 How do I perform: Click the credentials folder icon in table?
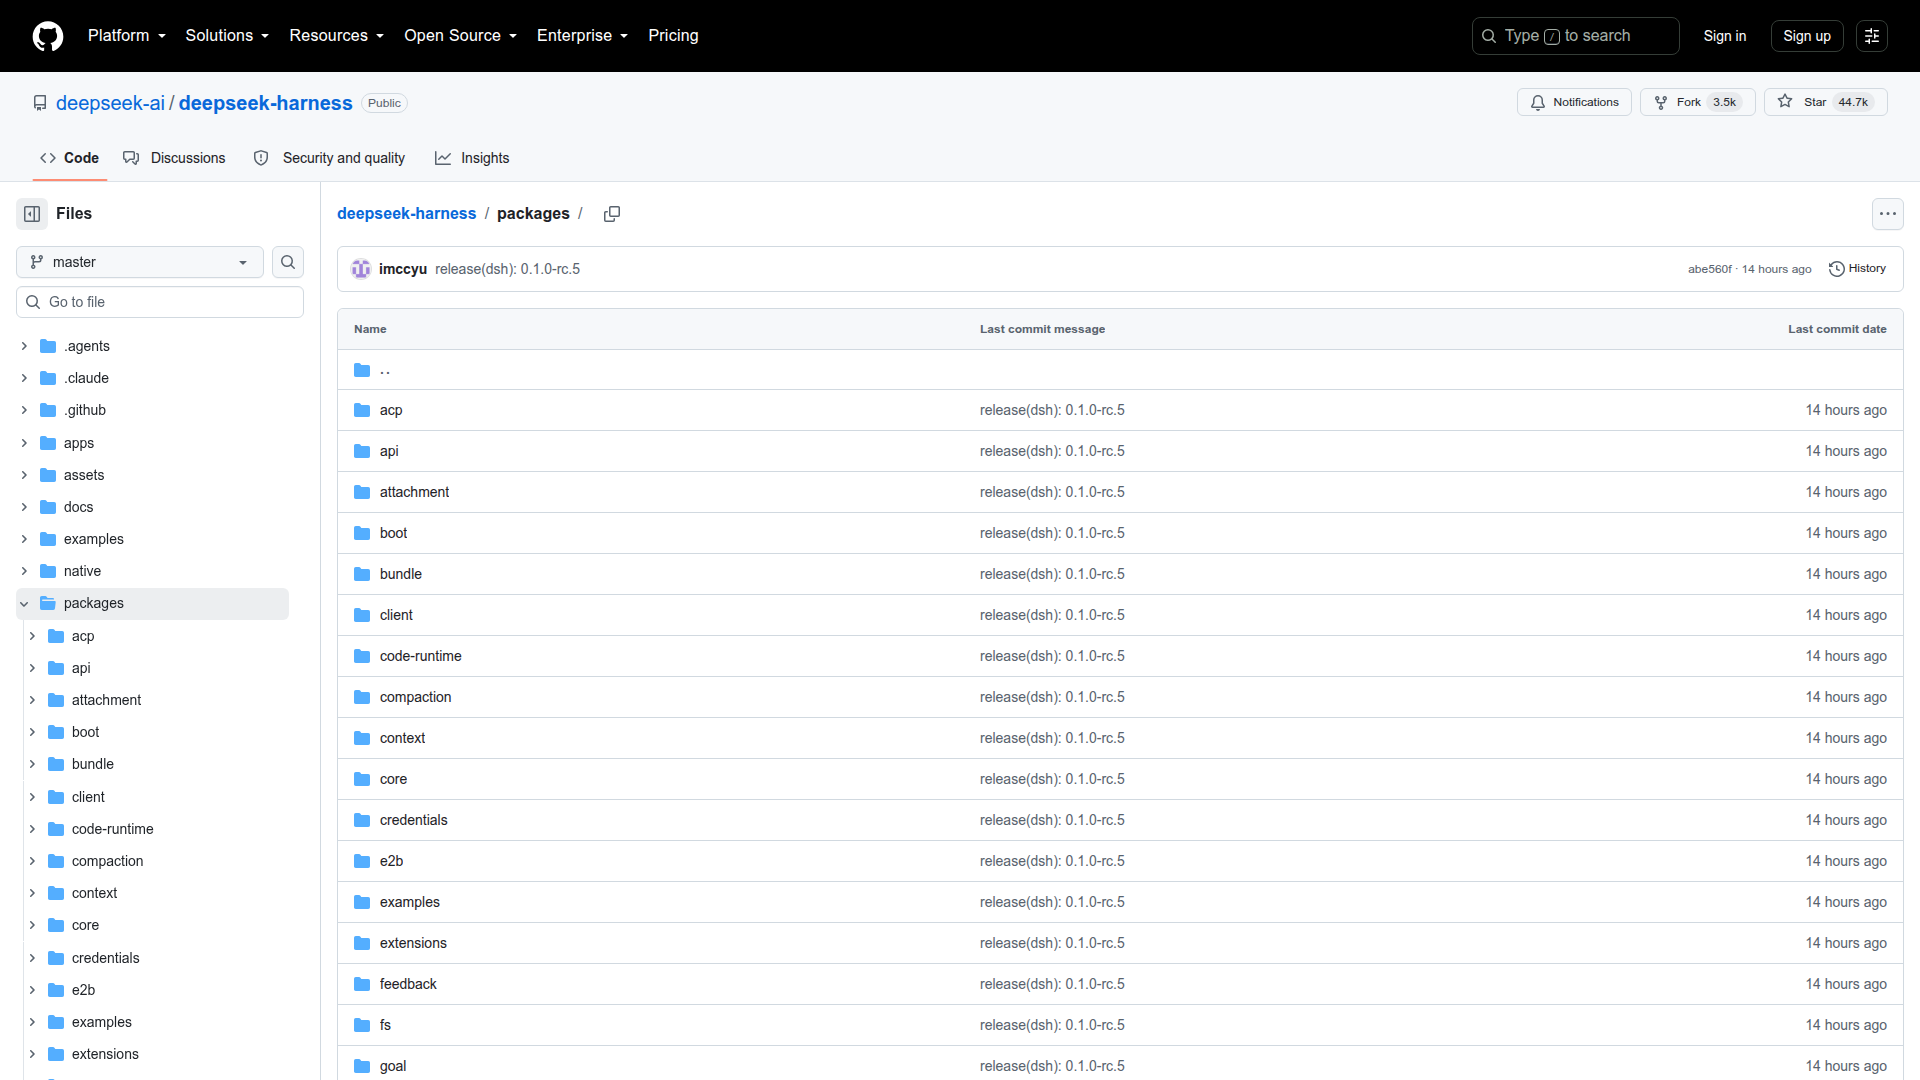coord(362,820)
